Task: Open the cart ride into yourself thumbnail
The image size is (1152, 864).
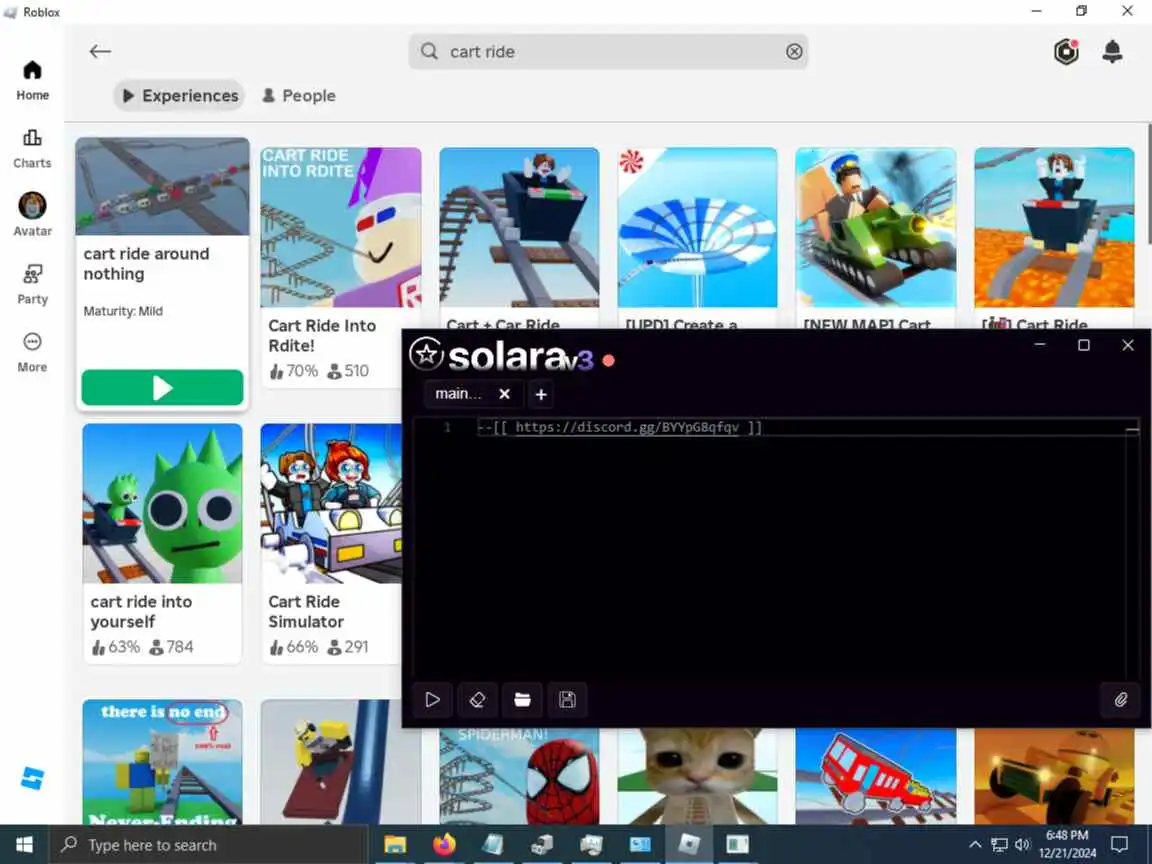Action: tap(162, 503)
